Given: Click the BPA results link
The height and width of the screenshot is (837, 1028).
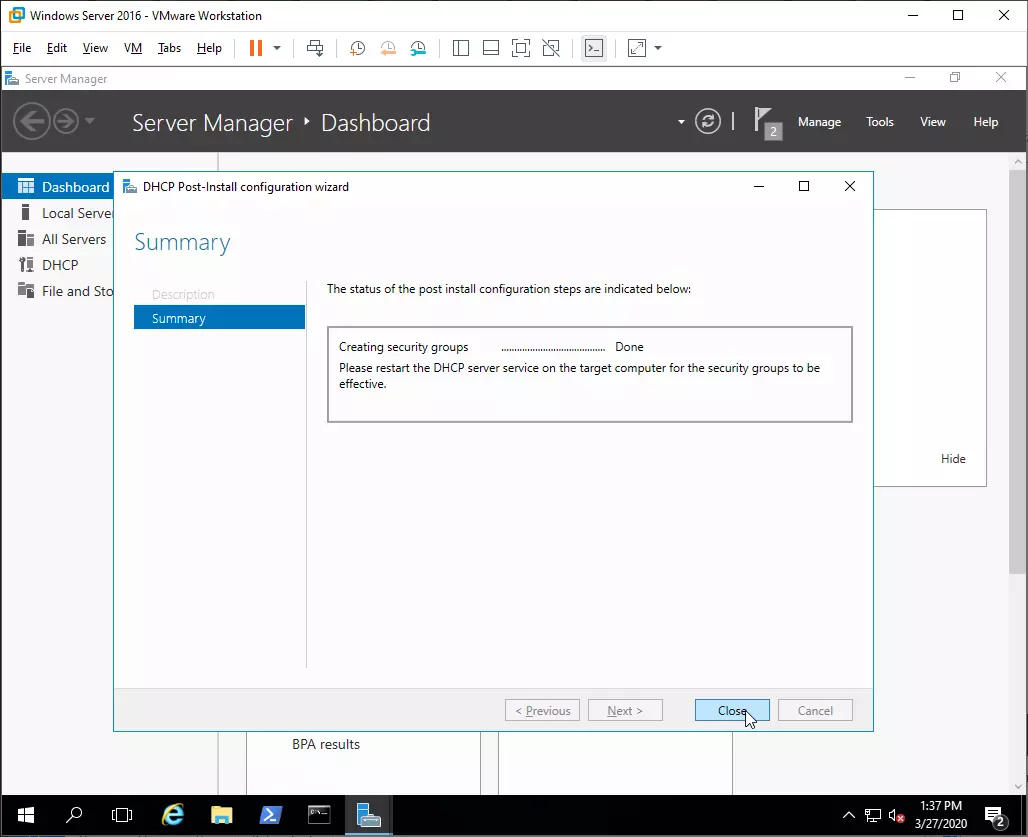Looking at the screenshot, I should pos(326,745).
